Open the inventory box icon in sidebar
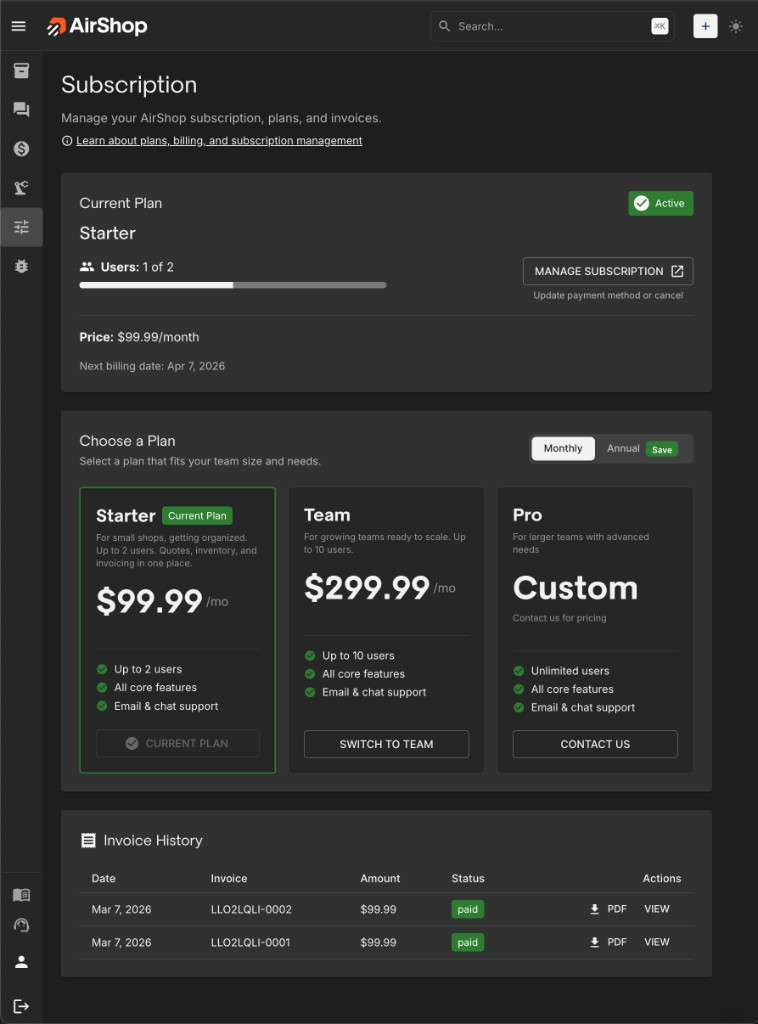The width and height of the screenshot is (758, 1024). (x=21, y=71)
